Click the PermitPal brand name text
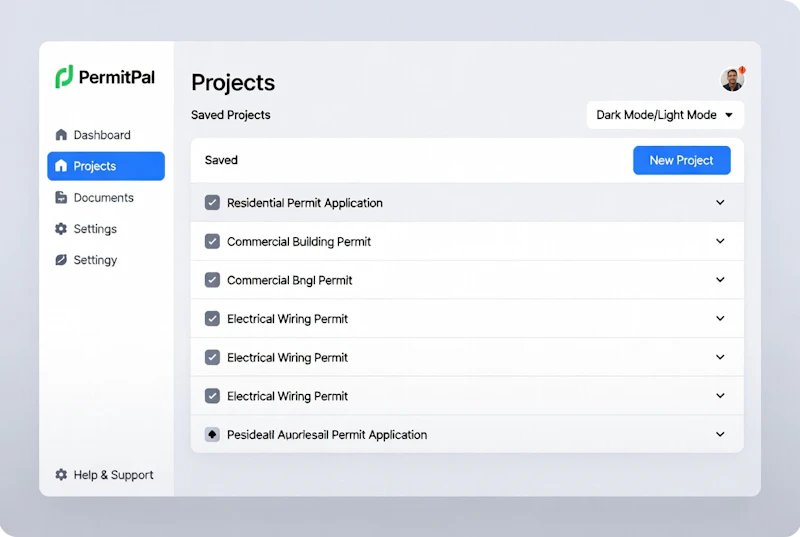Viewport: 800px width, 537px height. click(x=117, y=78)
